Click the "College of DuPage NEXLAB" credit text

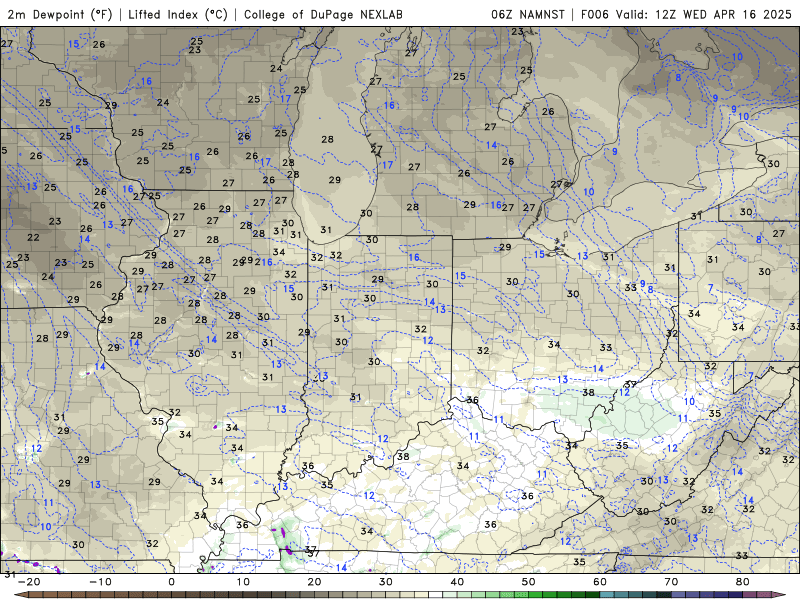(x=323, y=14)
